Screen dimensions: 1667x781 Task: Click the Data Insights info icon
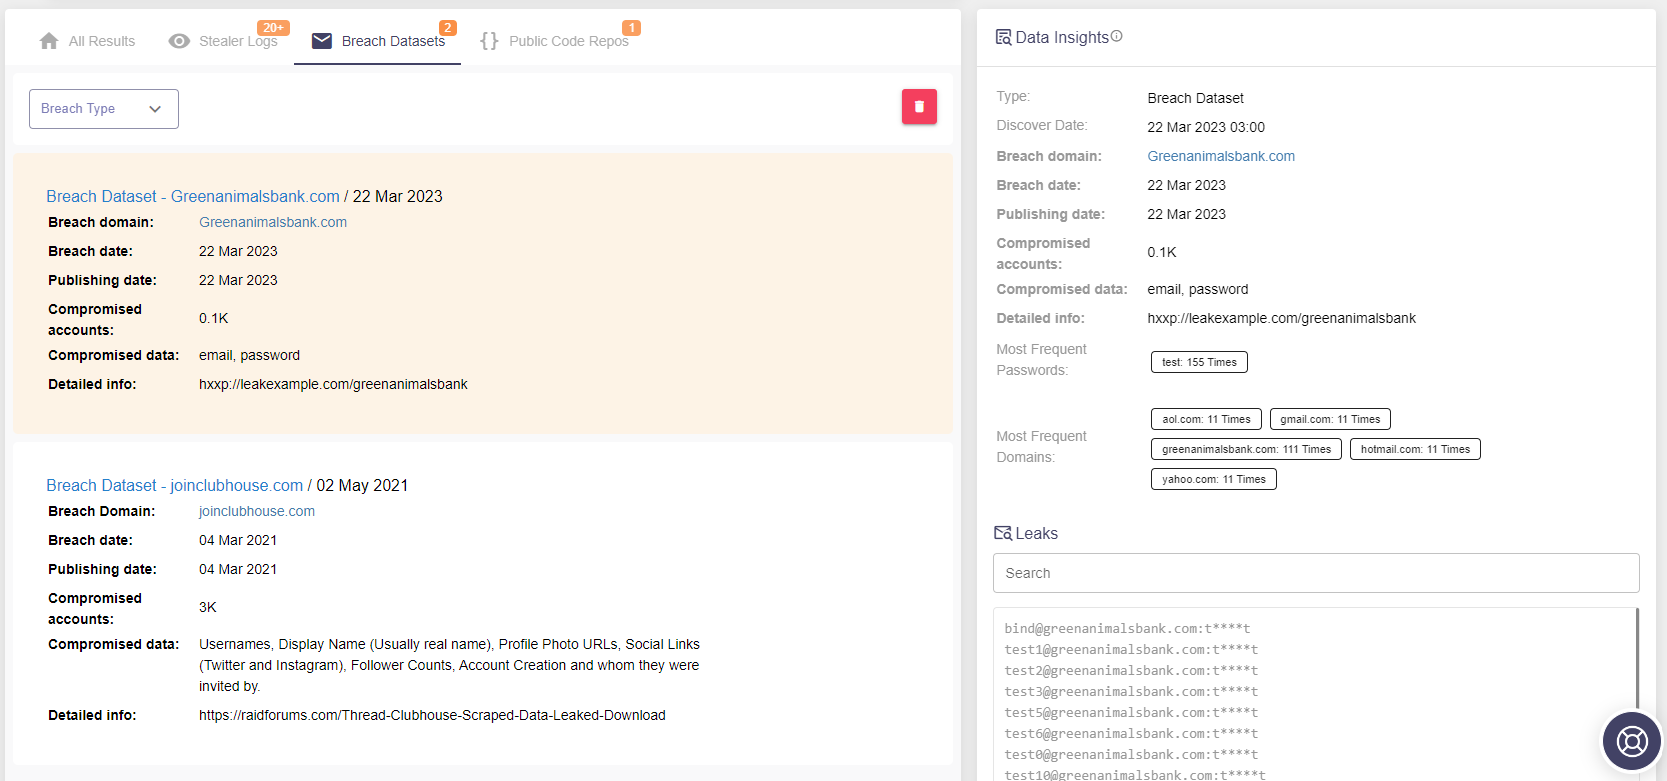point(1117,36)
